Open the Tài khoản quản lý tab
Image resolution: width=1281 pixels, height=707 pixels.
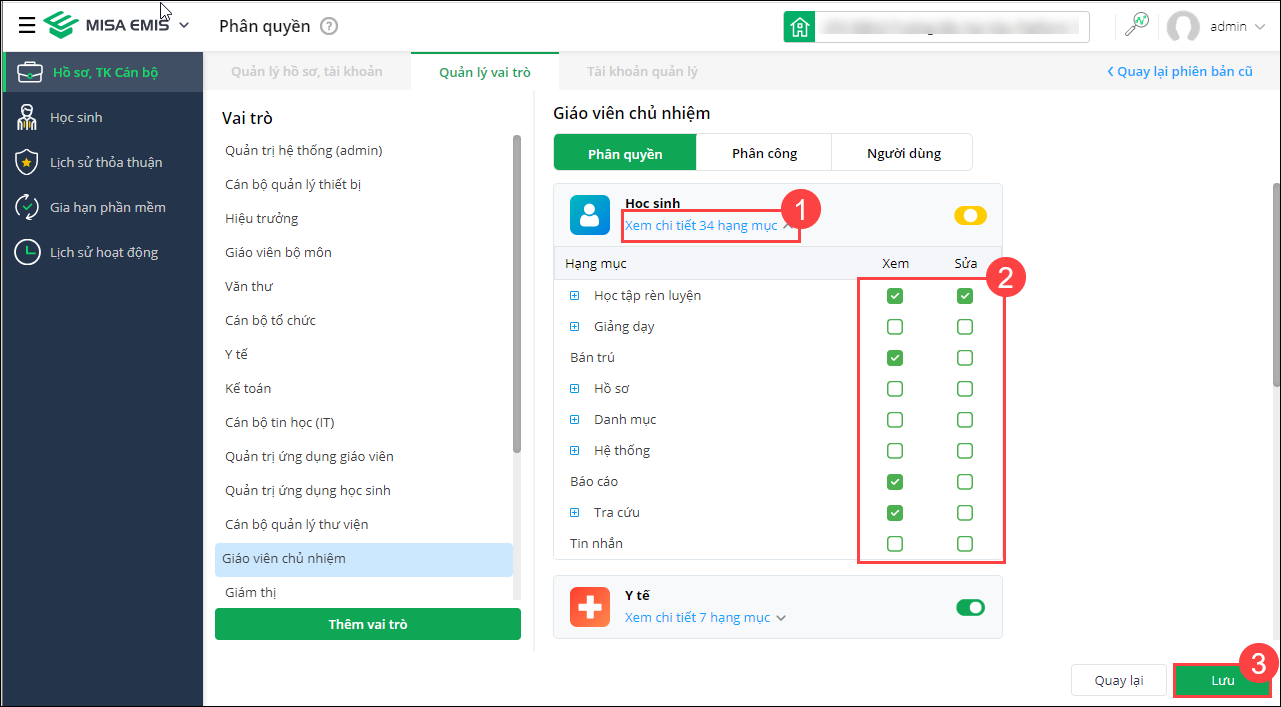click(x=642, y=72)
